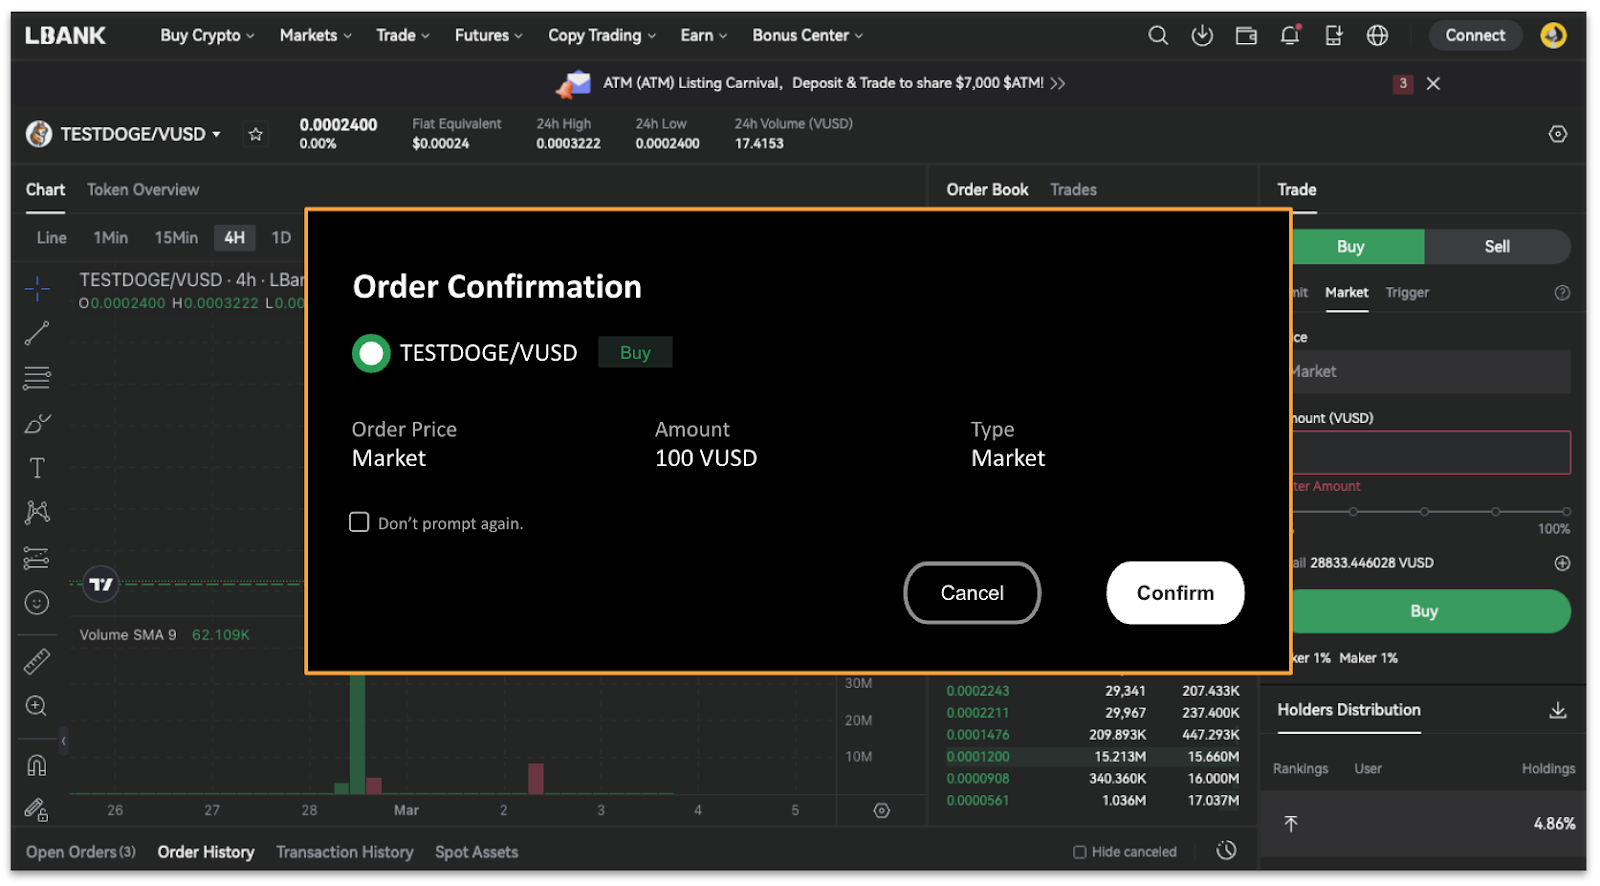The height and width of the screenshot is (886, 1600).
Task: Select the text annotation tool
Action: (37, 468)
